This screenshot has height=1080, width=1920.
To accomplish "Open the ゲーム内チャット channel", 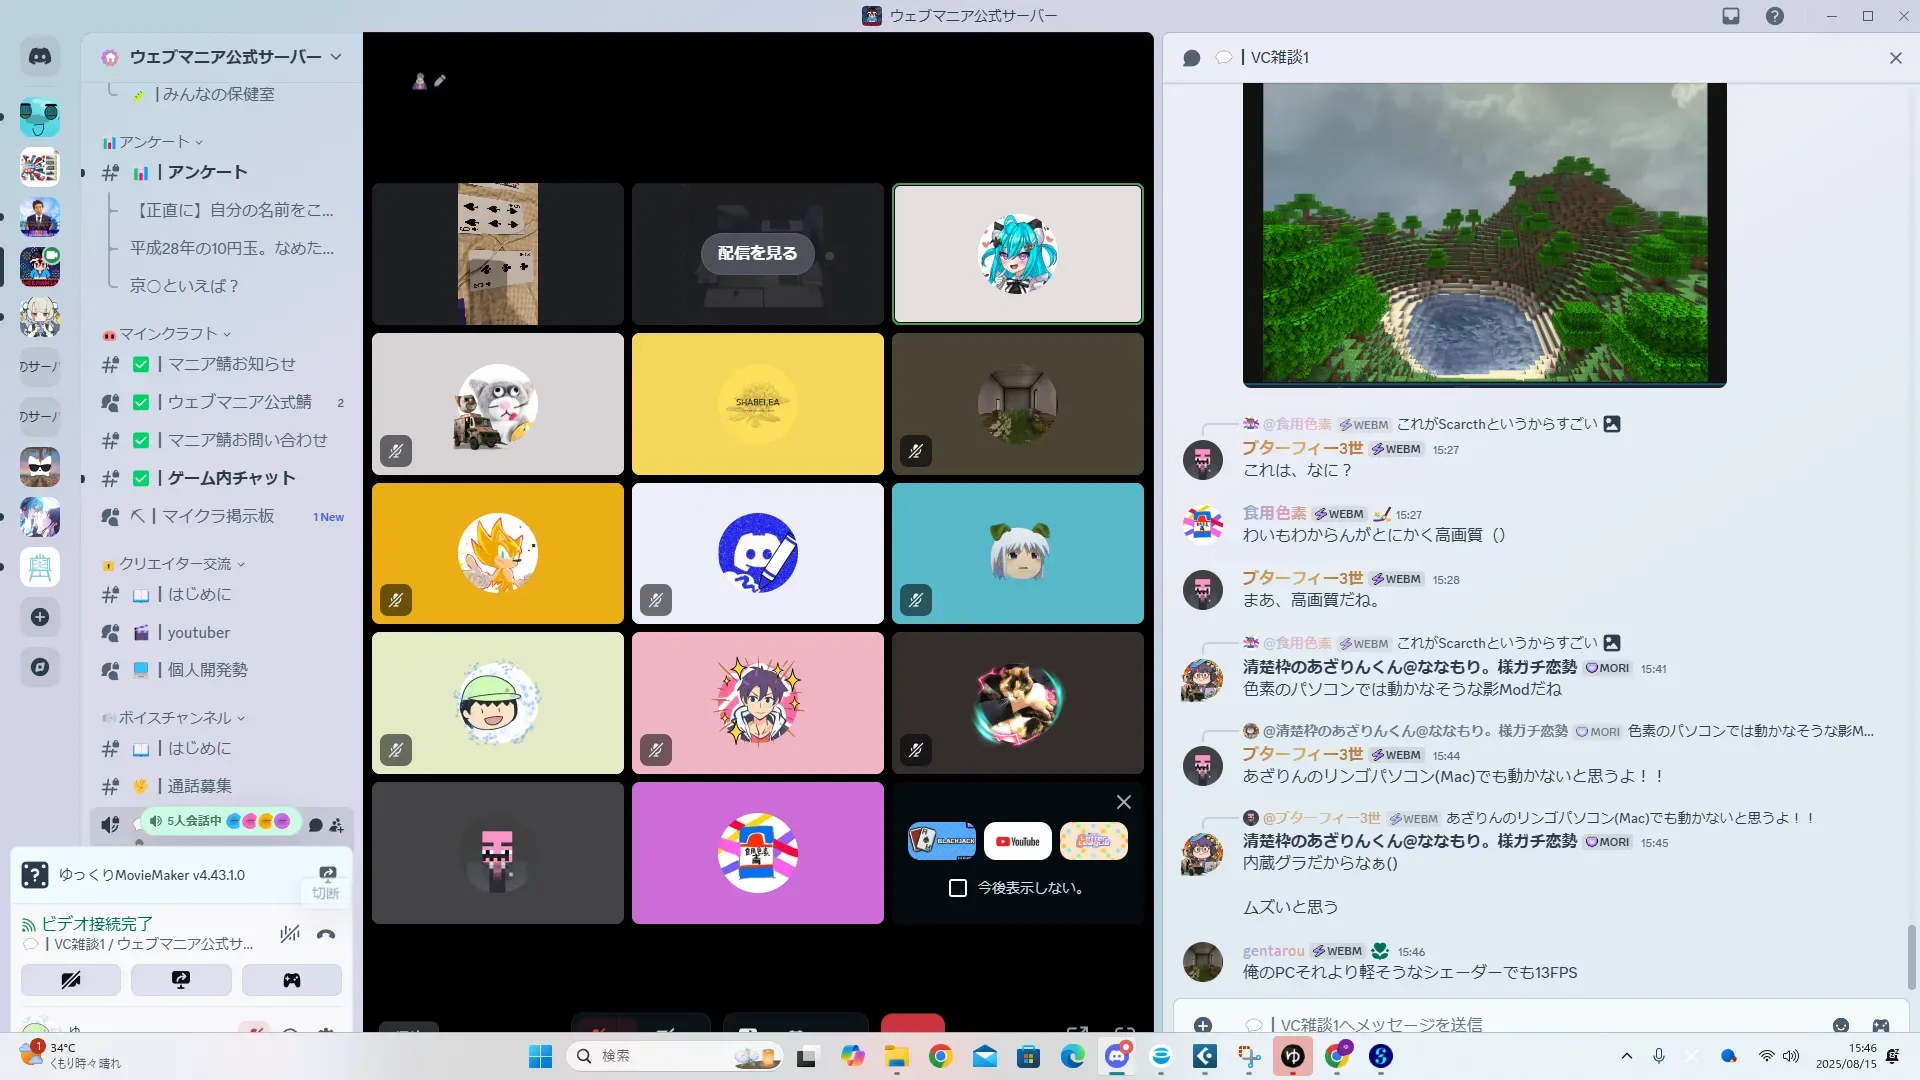I will point(231,478).
